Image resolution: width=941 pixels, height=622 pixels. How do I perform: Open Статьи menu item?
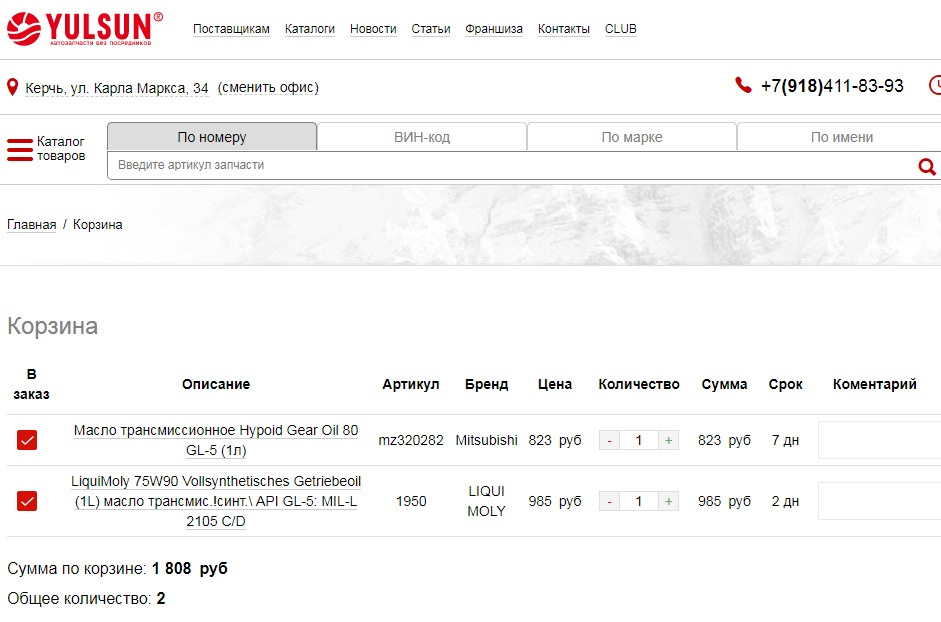point(431,29)
